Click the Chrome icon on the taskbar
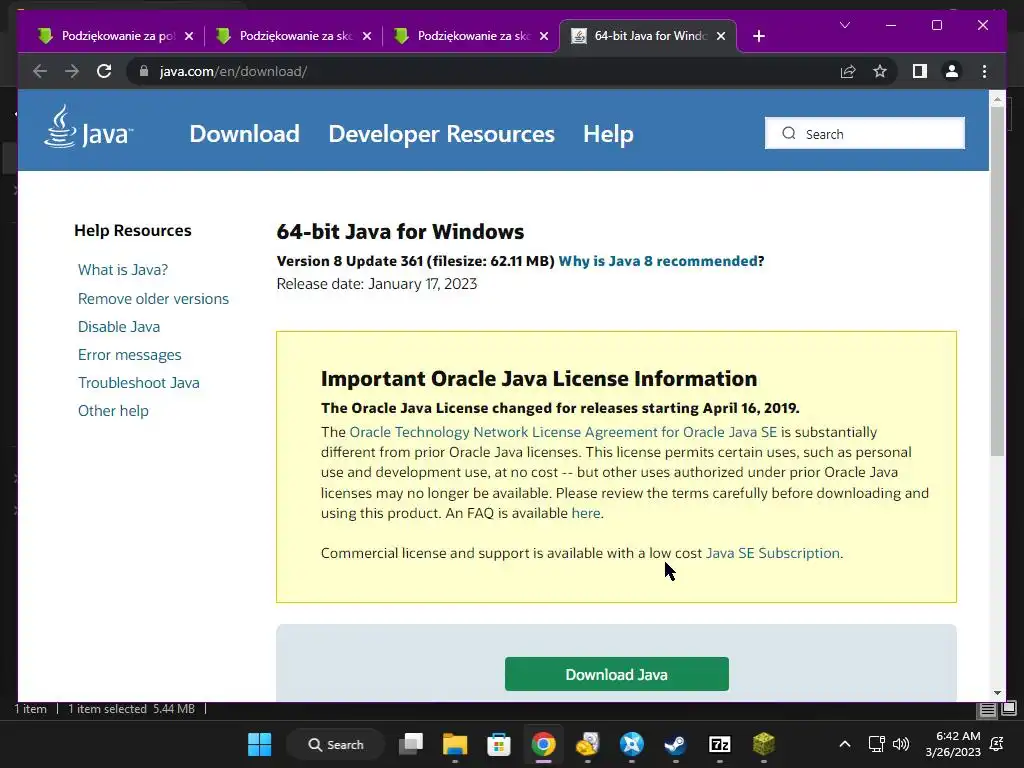This screenshot has height=768, width=1024. coord(543,744)
